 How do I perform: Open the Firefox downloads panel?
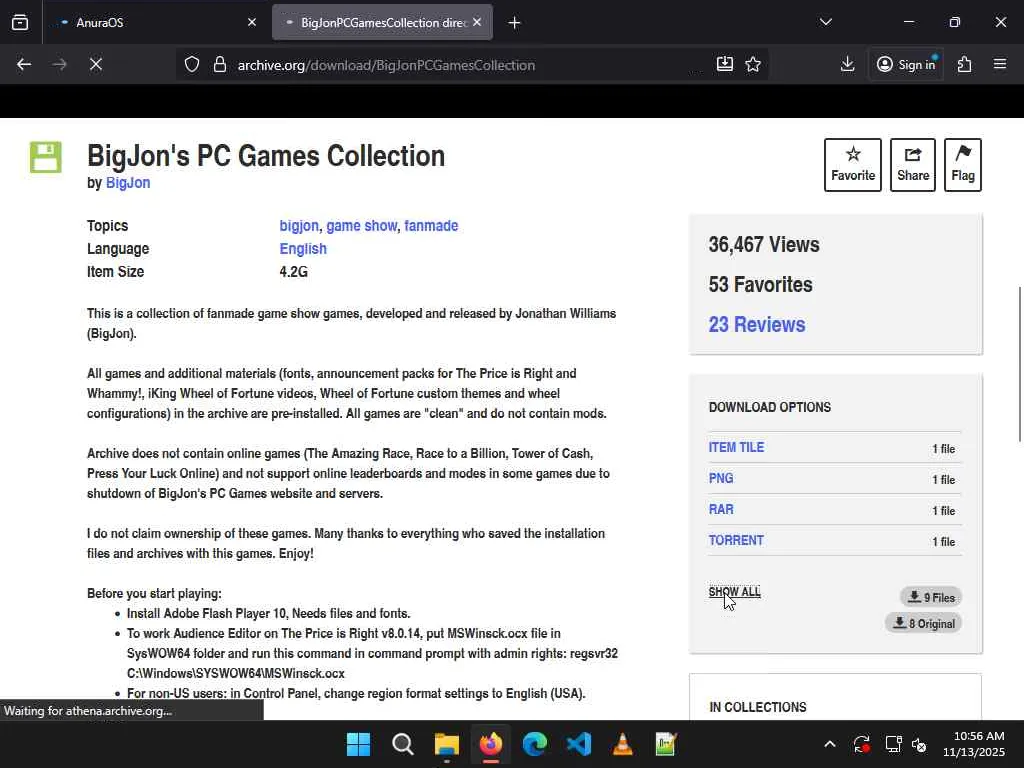pos(848,64)
